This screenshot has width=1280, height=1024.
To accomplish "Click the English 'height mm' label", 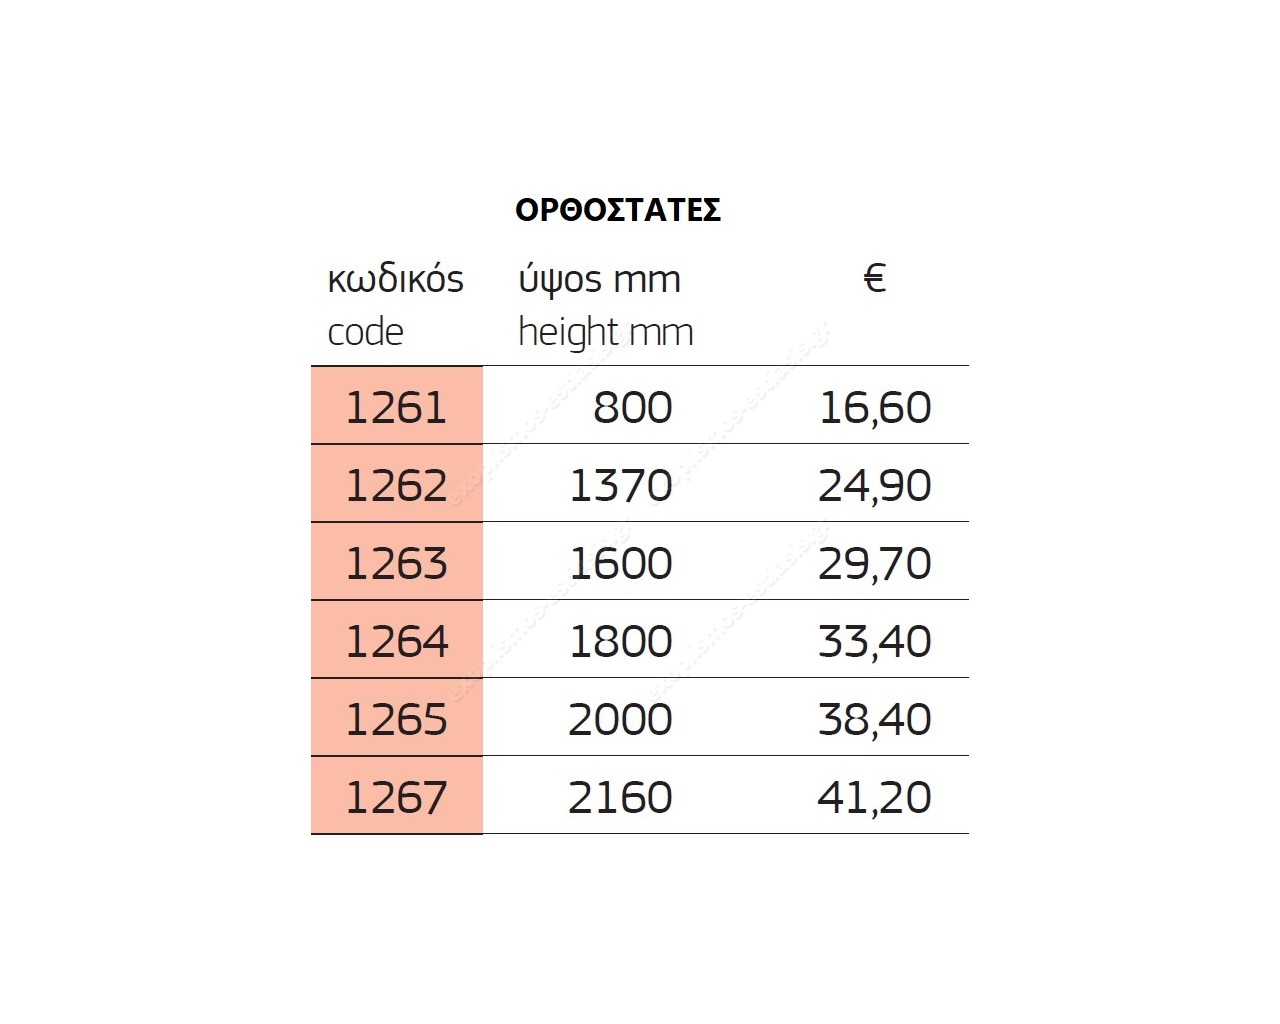I will (x=605, y=332).
